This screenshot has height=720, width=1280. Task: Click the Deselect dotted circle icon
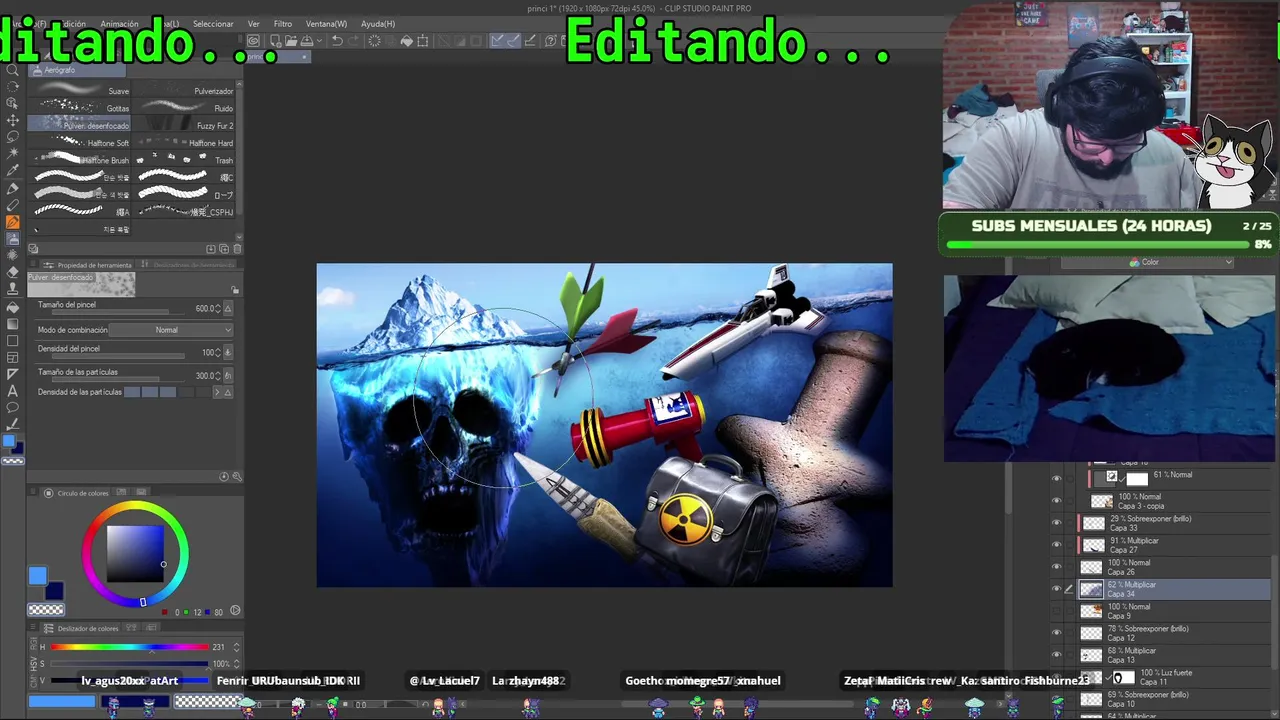click(374, 41)
